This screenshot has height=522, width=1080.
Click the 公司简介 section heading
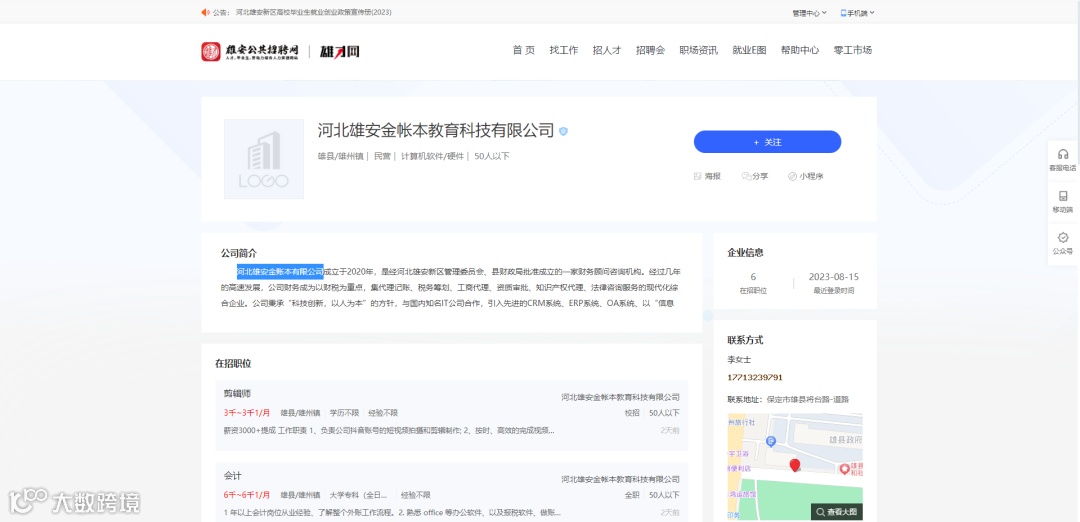click(239, 253)
